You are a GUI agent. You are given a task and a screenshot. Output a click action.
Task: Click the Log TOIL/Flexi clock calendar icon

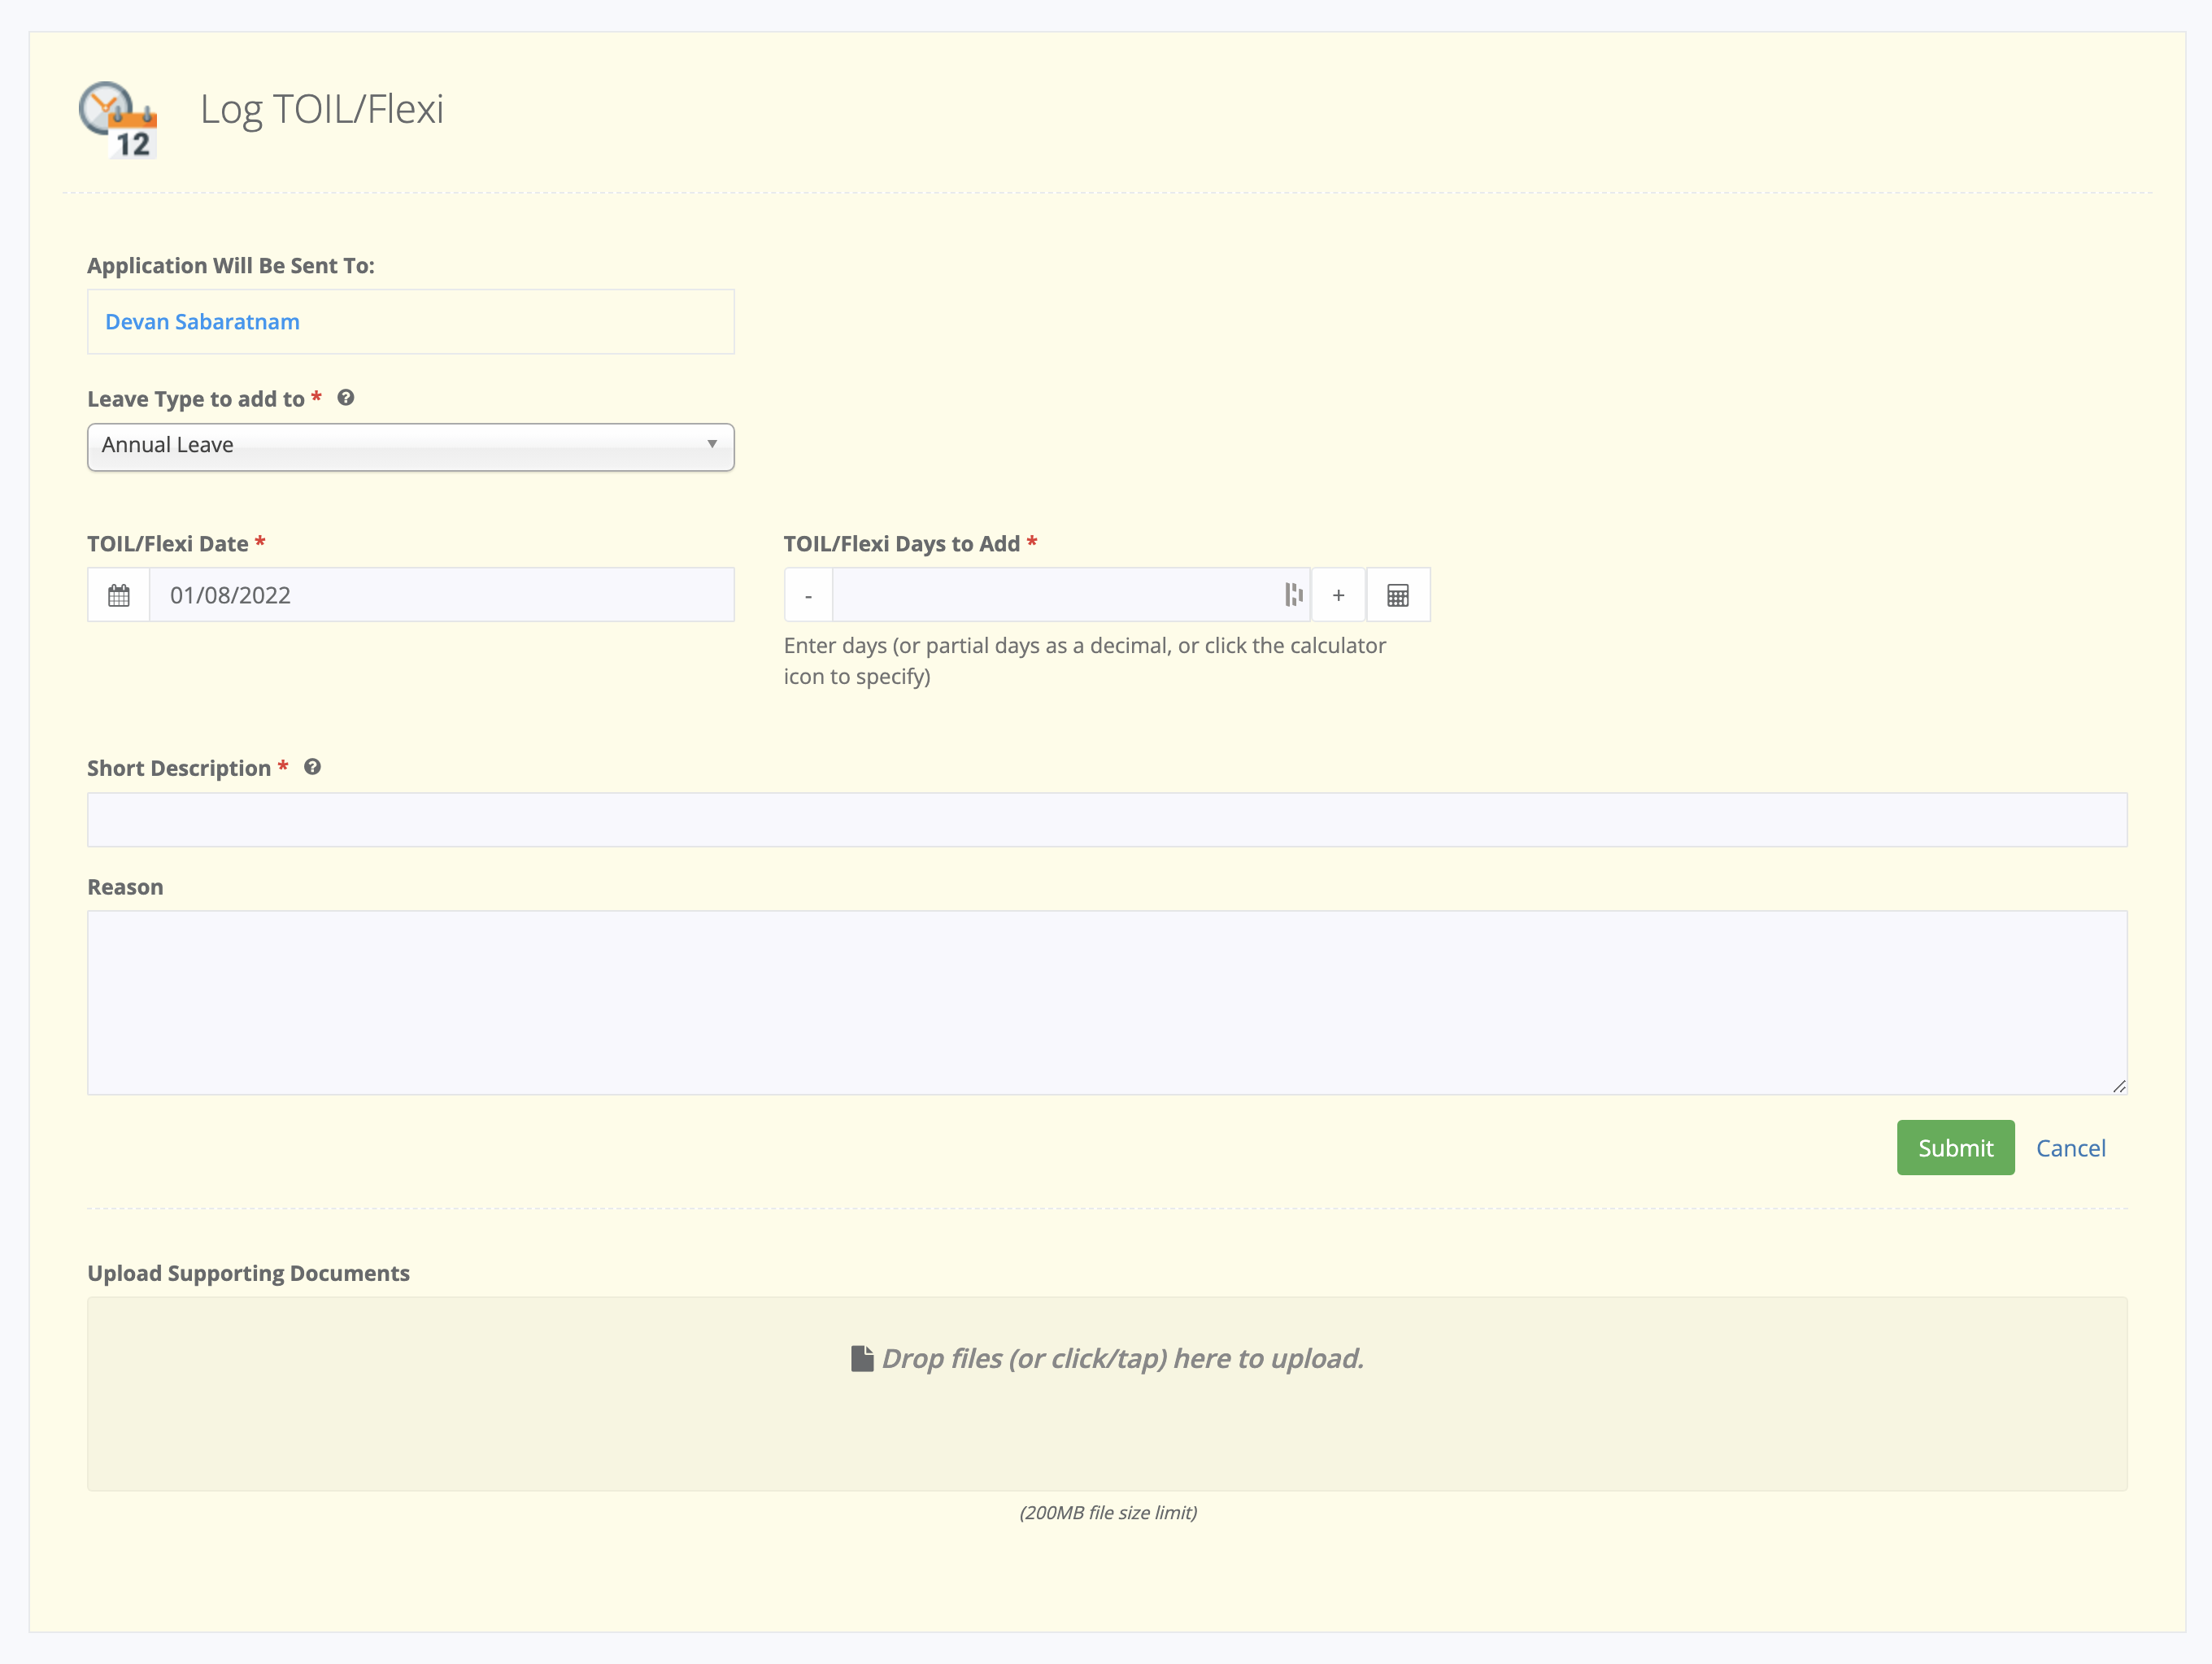pos(118,119)
